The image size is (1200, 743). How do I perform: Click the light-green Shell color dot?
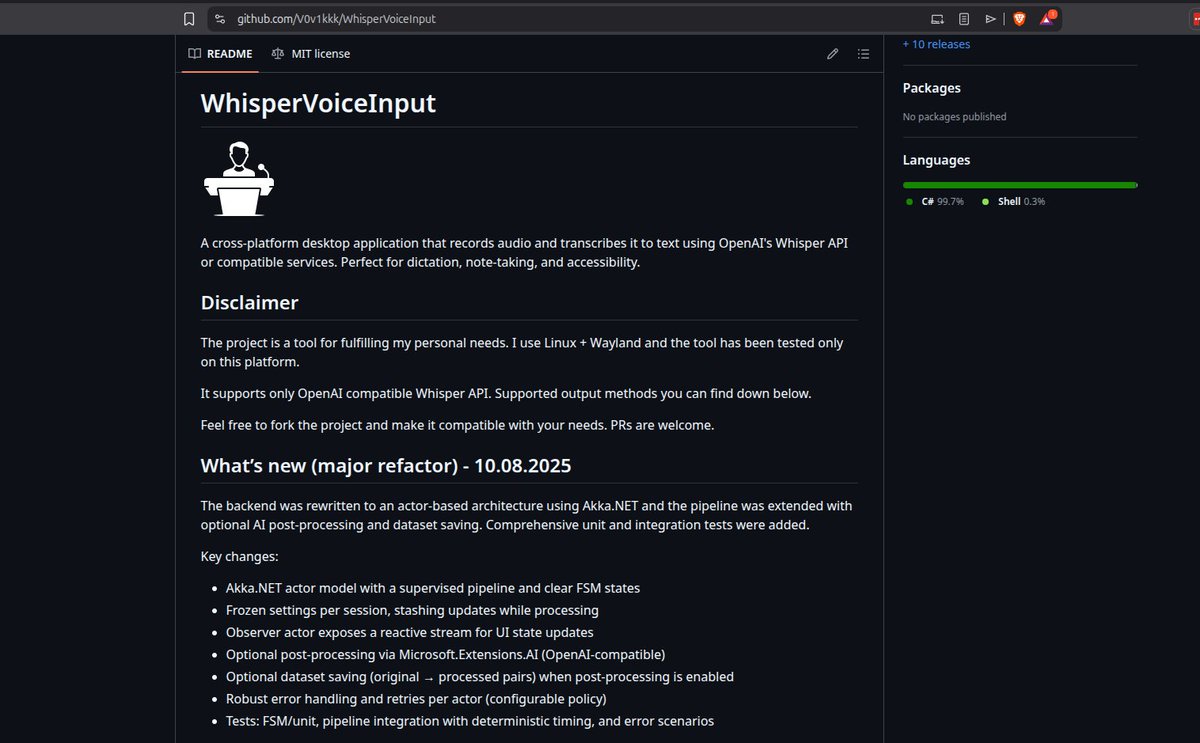pyautogui.click(x=986, y=202)
